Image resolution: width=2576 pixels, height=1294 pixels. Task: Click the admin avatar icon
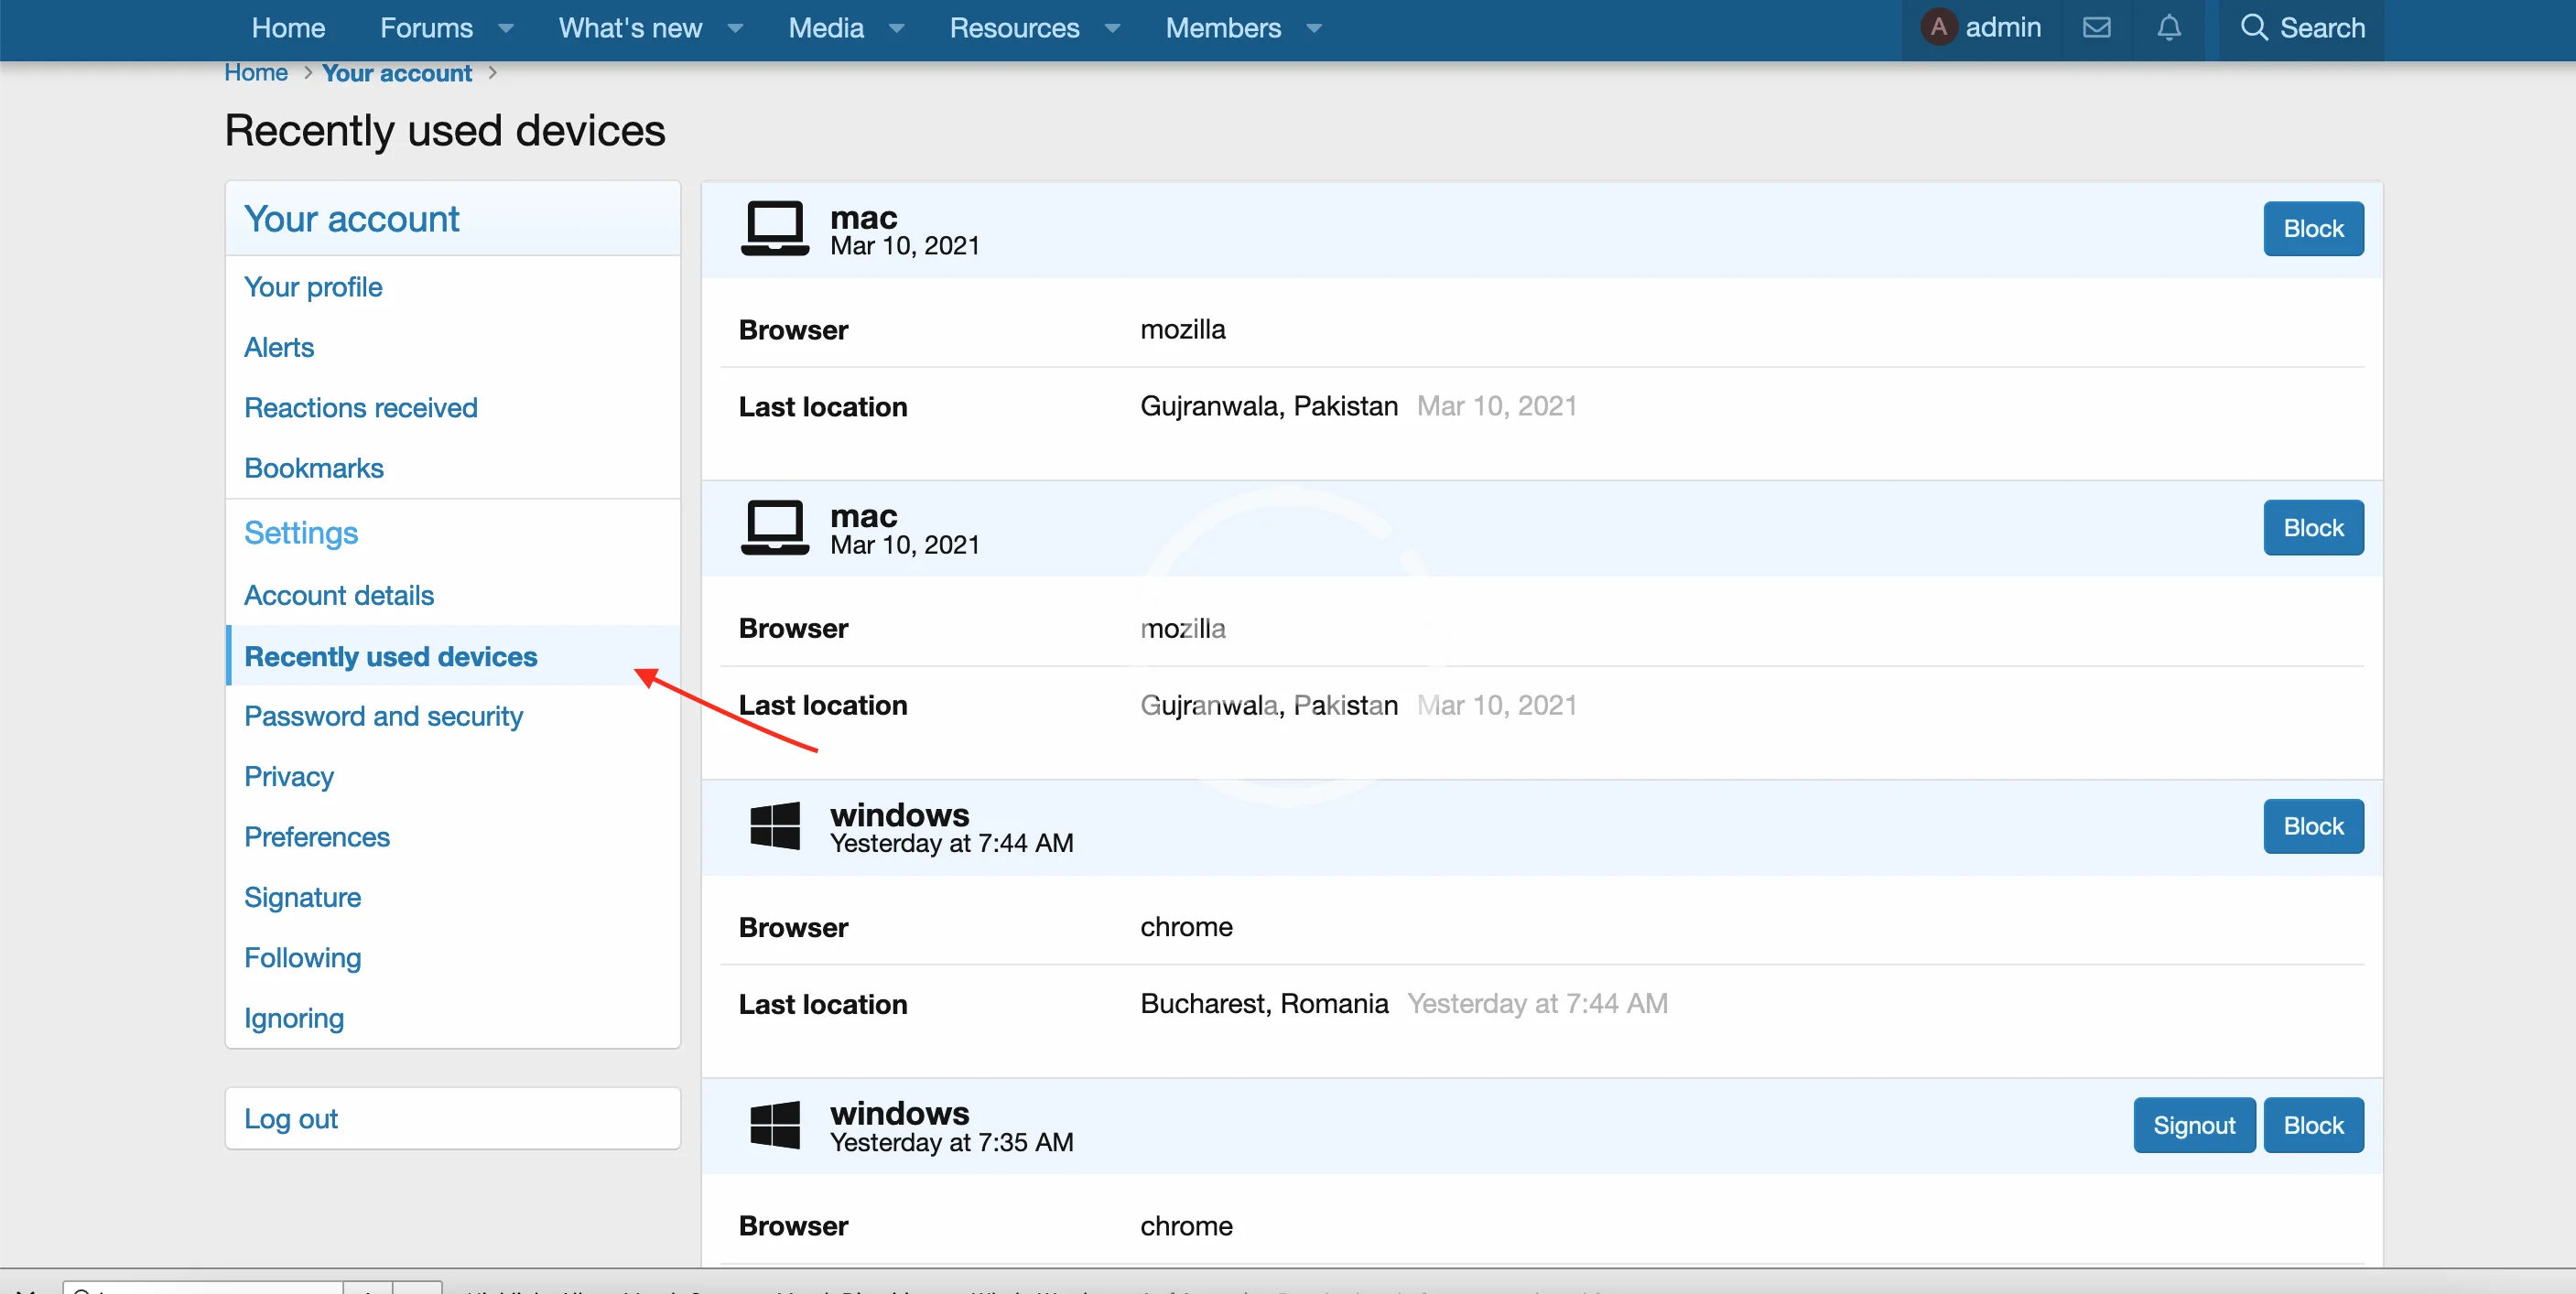1938,28
